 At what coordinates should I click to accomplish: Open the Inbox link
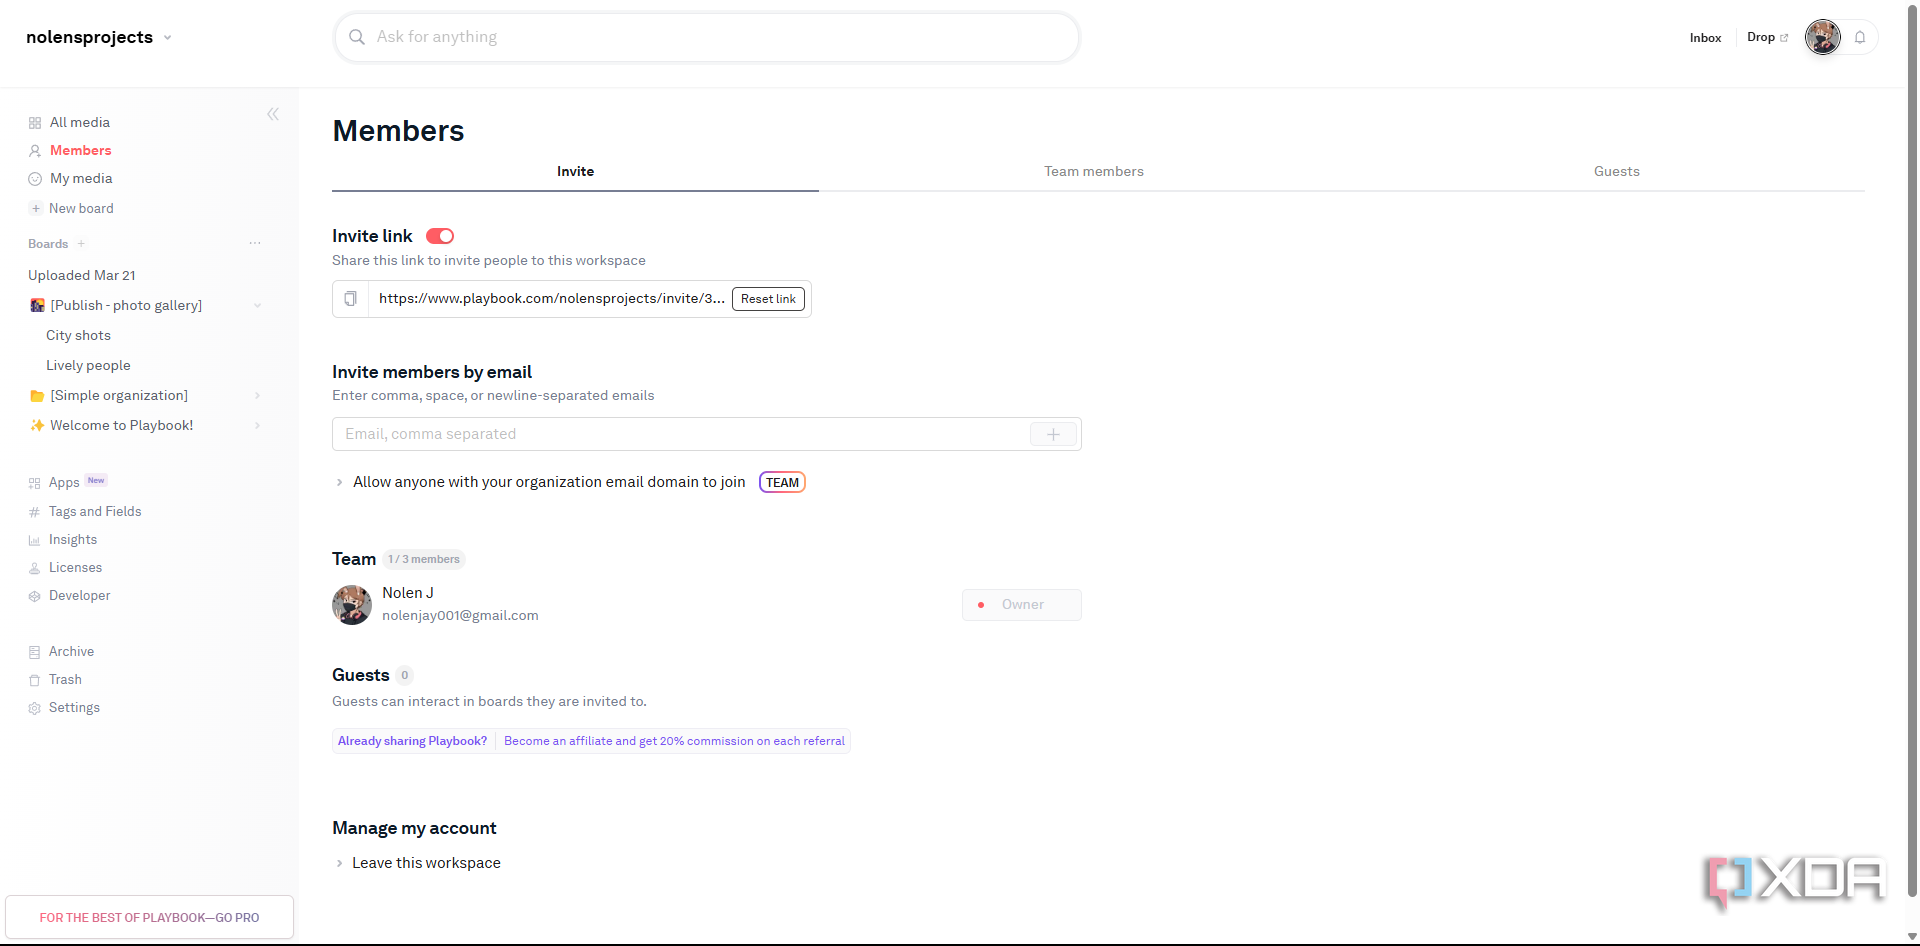(x=1706, y=38)
